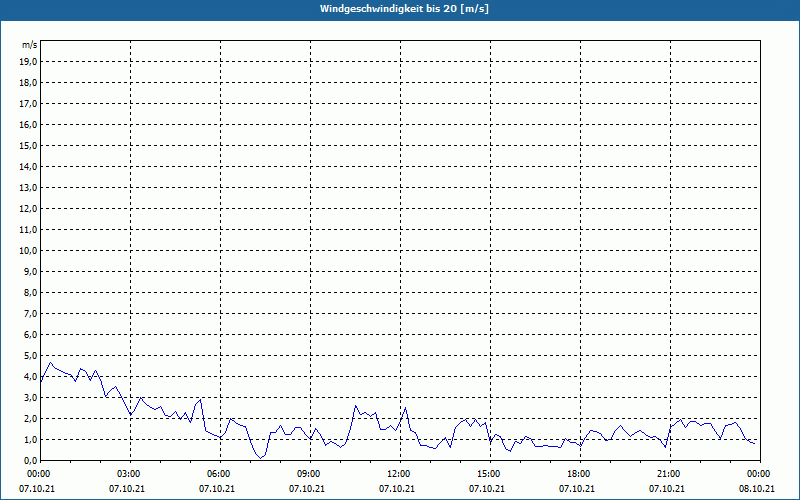Click the 6,0 y-axis label
Image resolution: width=800 pixels, height=500 pixels.
tap(30, 335)
